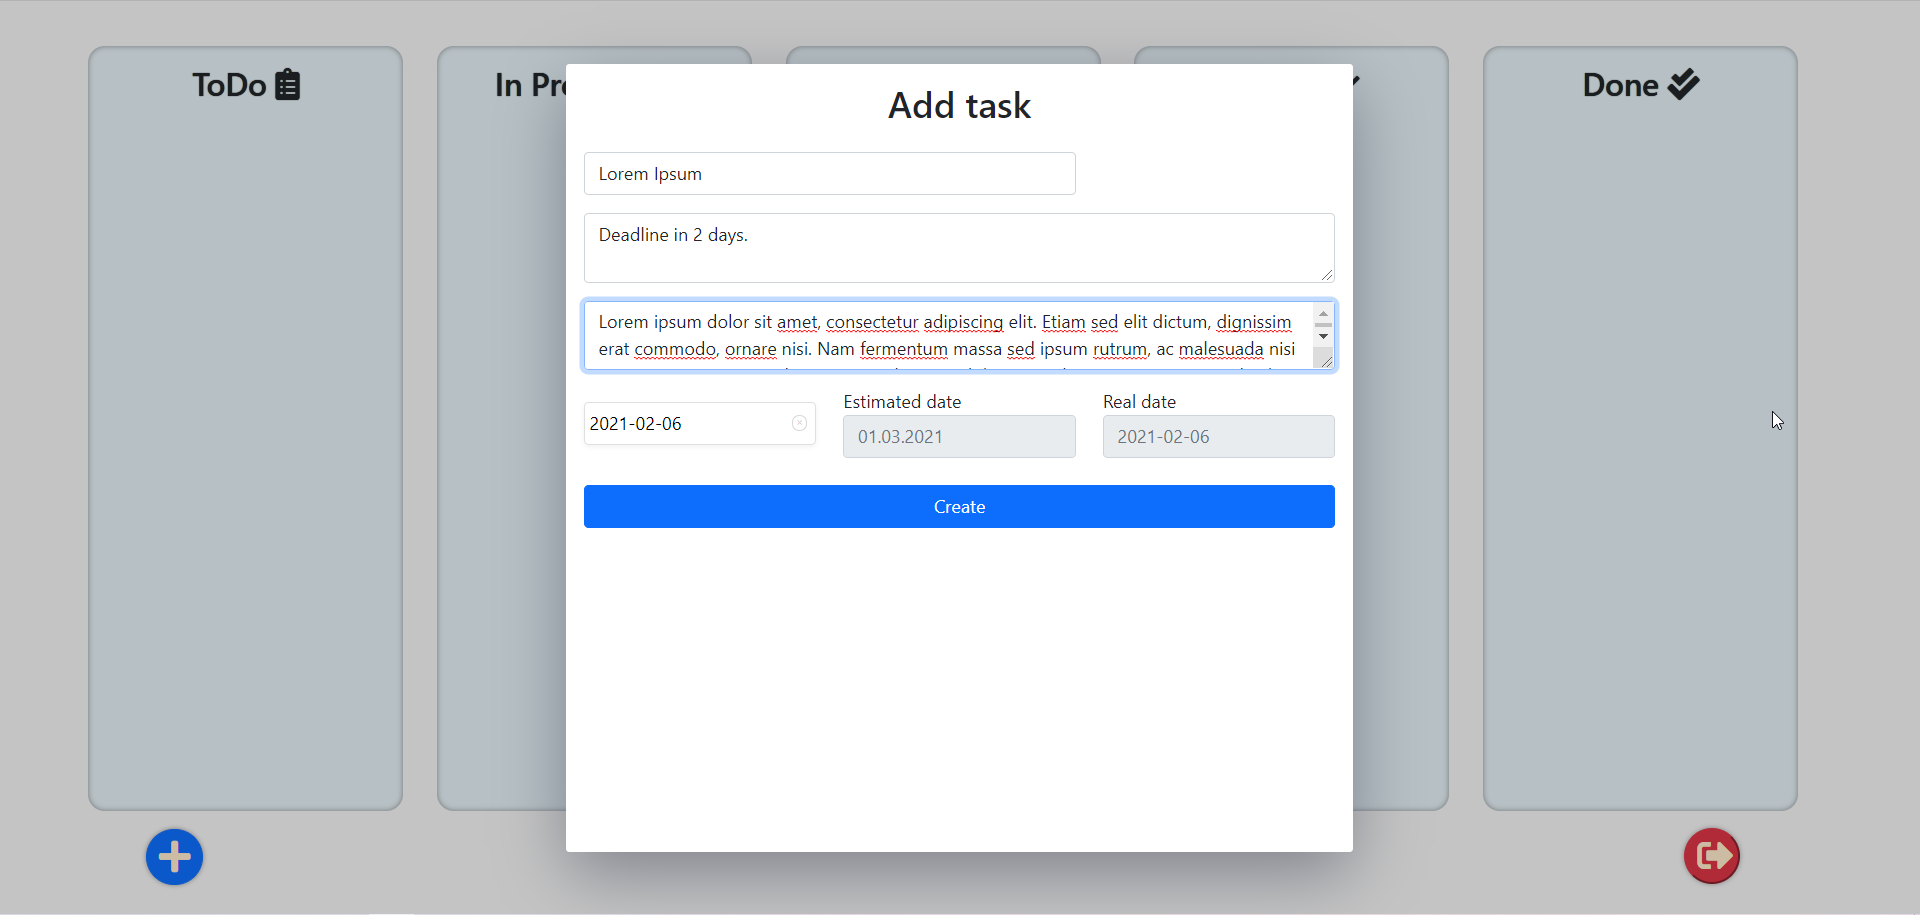1920x915 pixels.
Task: Click the 'Real date' label
Action: tap(1139, 402)
